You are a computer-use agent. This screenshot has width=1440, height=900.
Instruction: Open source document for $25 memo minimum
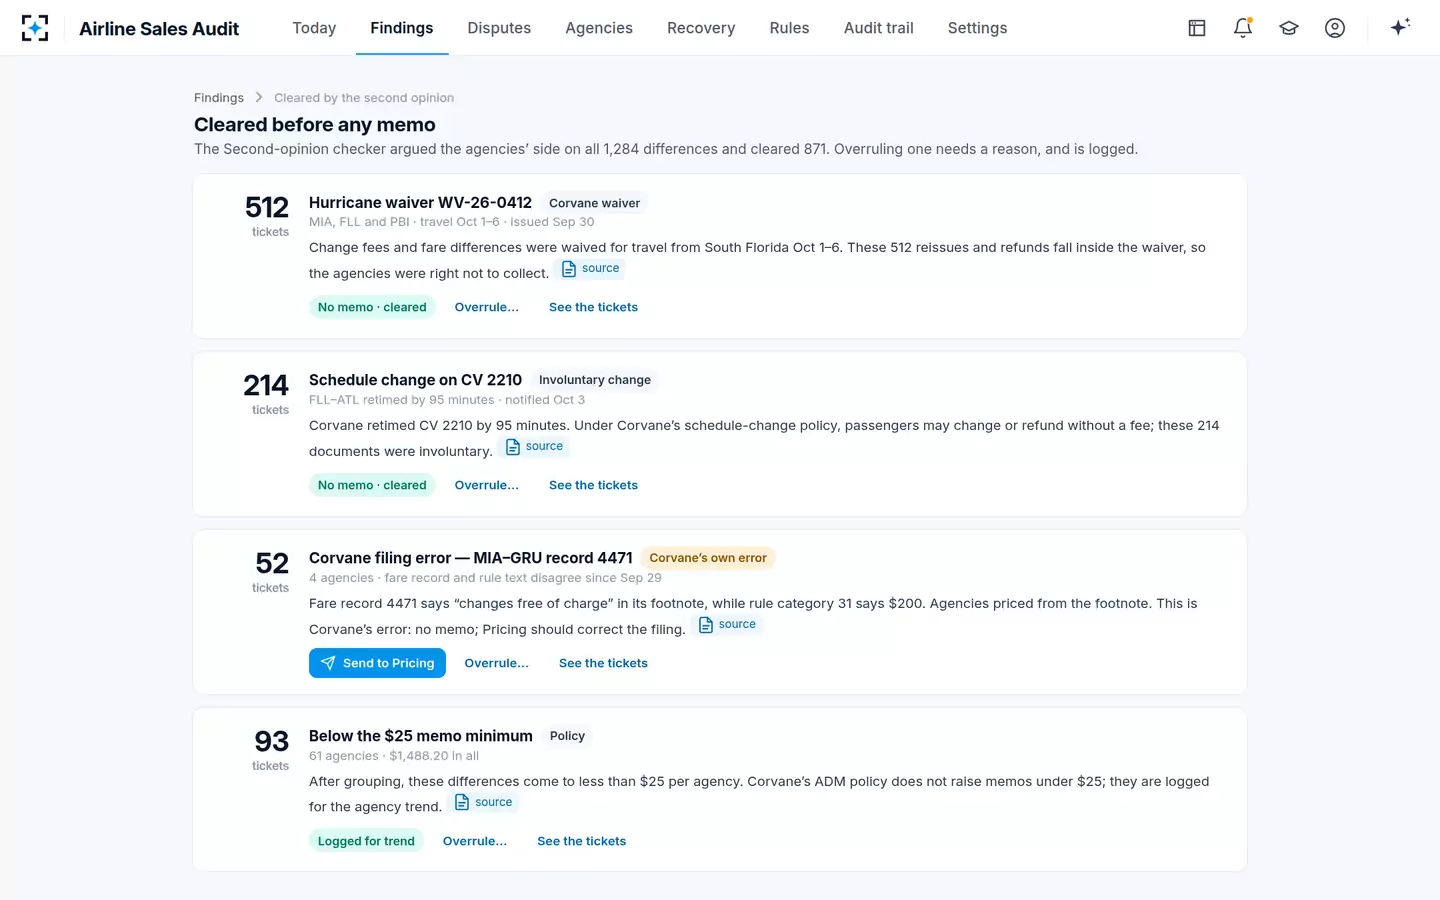point(484,802)
